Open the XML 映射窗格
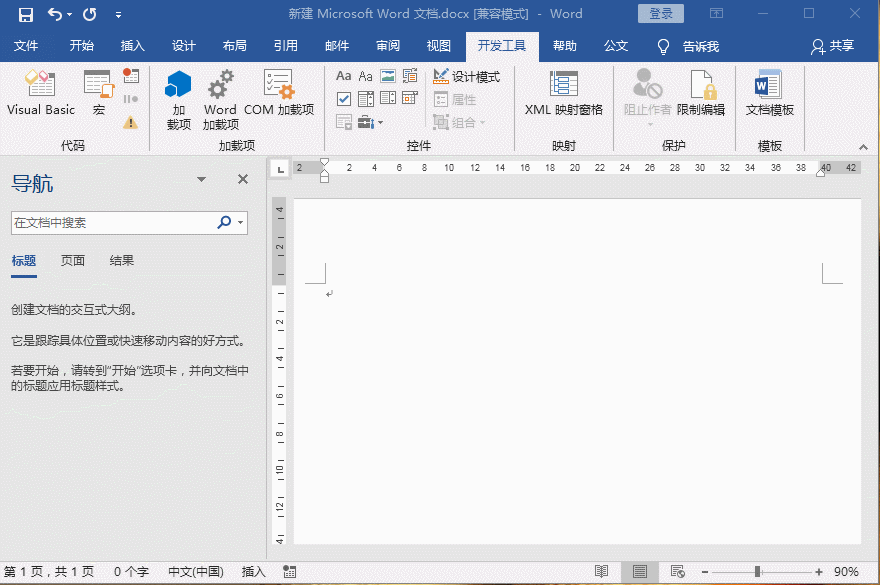This screenshot has width=880, height=585. (563, 93)
